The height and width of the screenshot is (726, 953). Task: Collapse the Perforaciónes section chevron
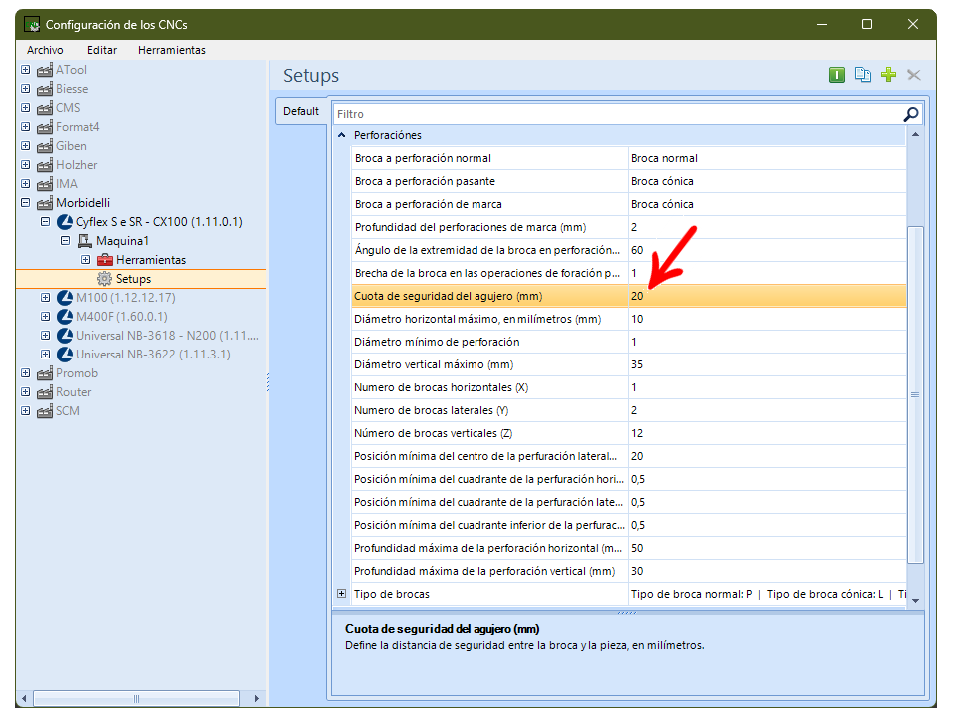(342, 135)
